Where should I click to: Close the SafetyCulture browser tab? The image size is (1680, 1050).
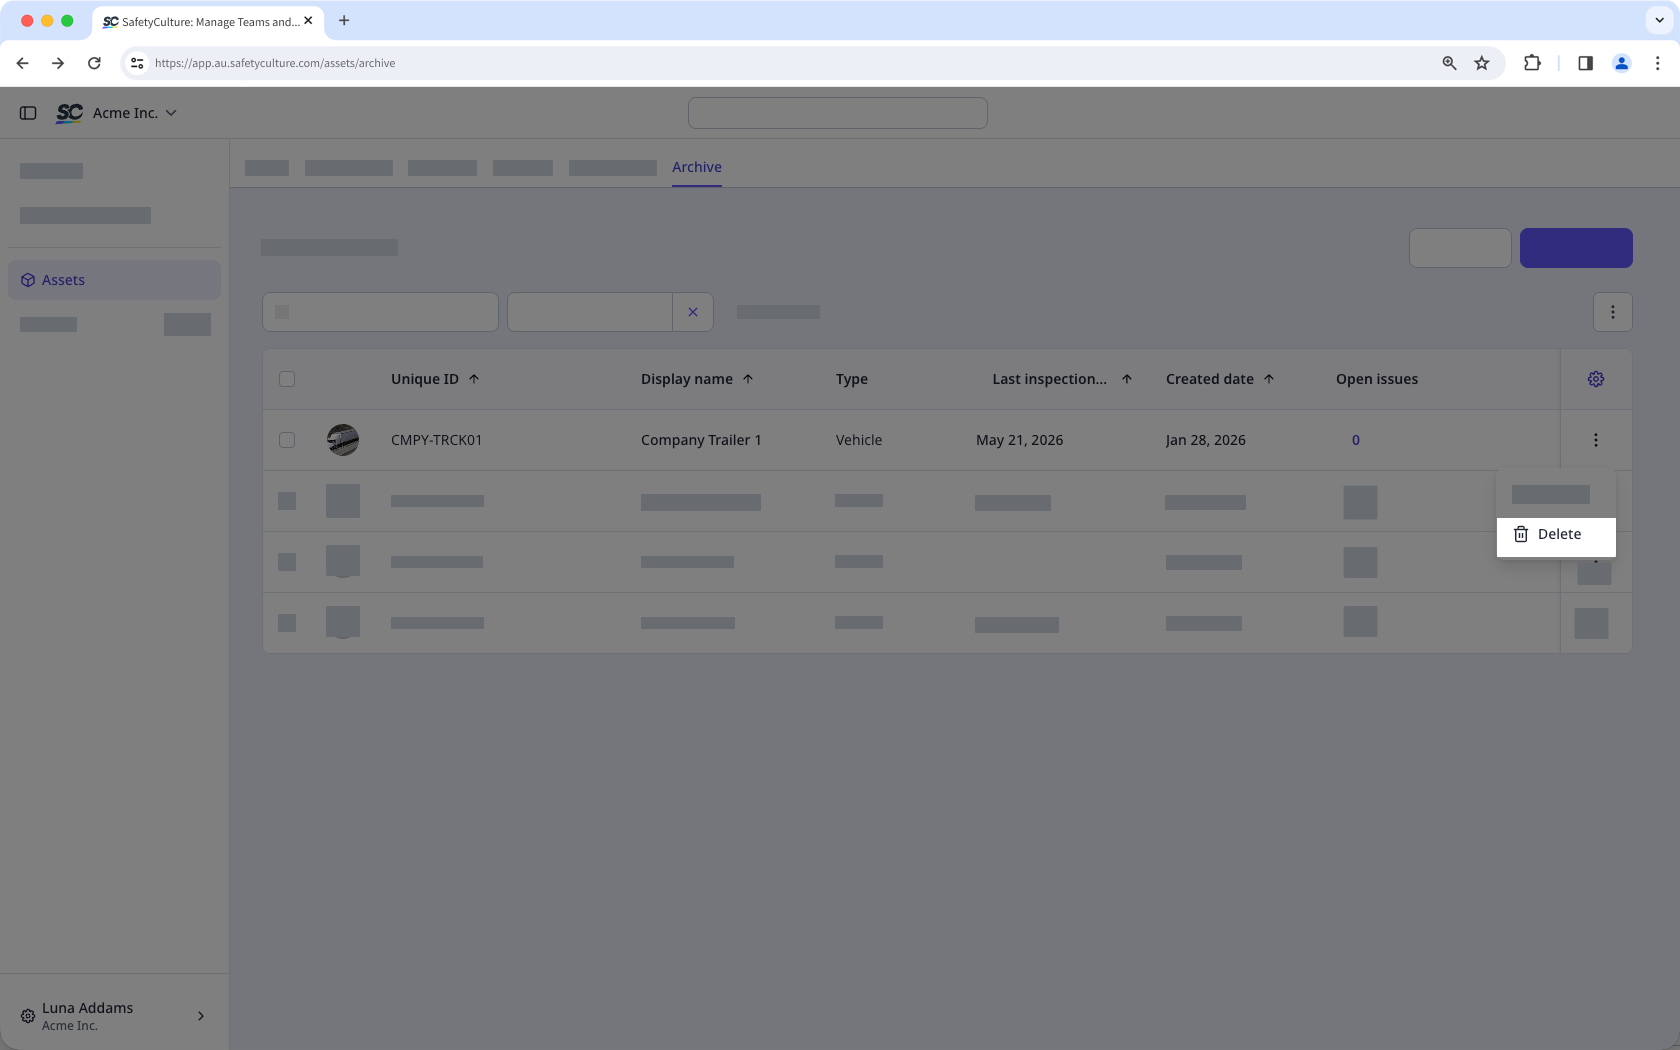point(308,20)
